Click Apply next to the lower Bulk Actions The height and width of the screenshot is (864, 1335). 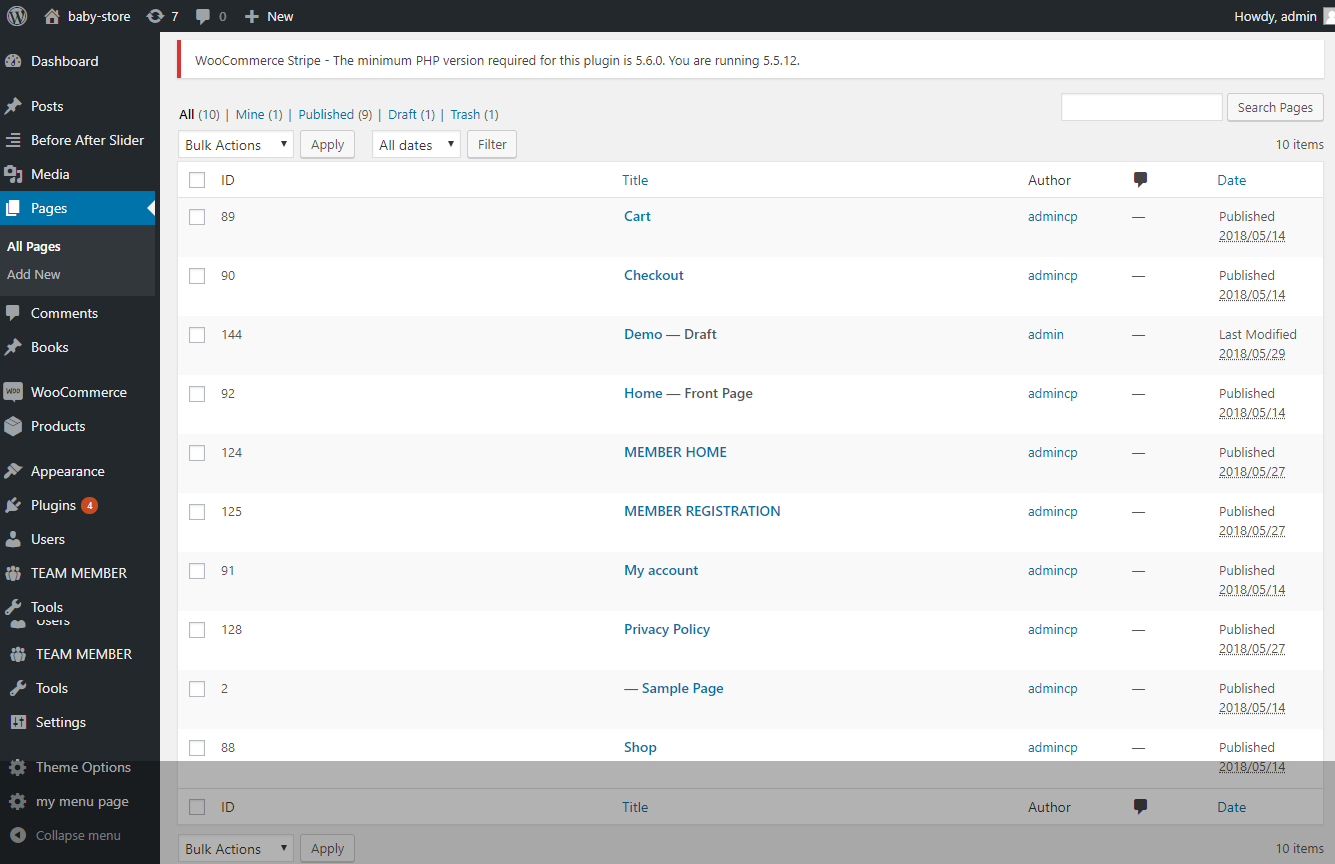[x=327, y=848]
